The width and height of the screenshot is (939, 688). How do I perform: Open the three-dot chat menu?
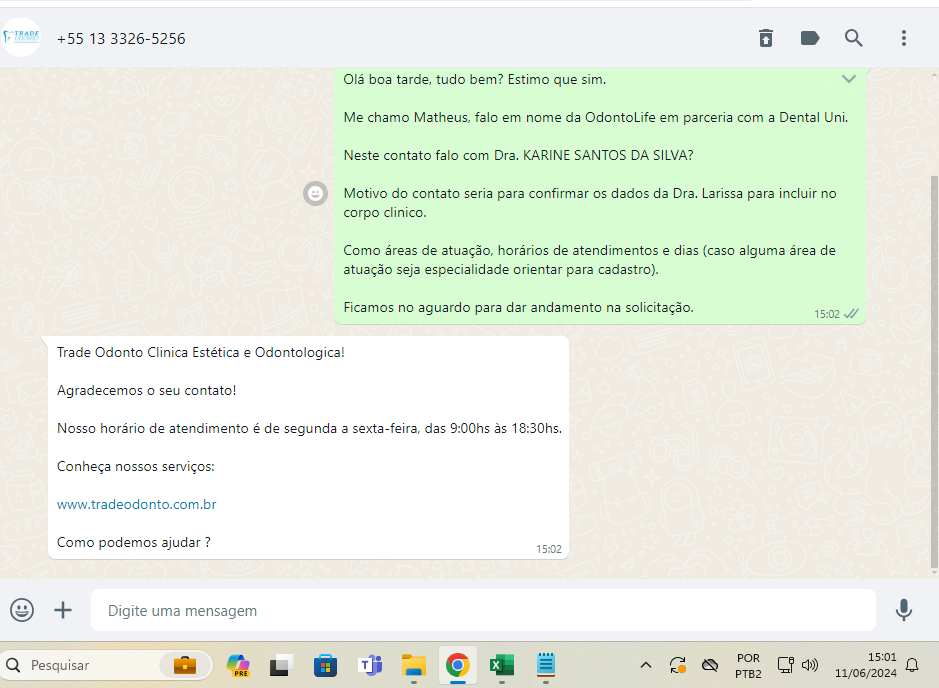904,38
